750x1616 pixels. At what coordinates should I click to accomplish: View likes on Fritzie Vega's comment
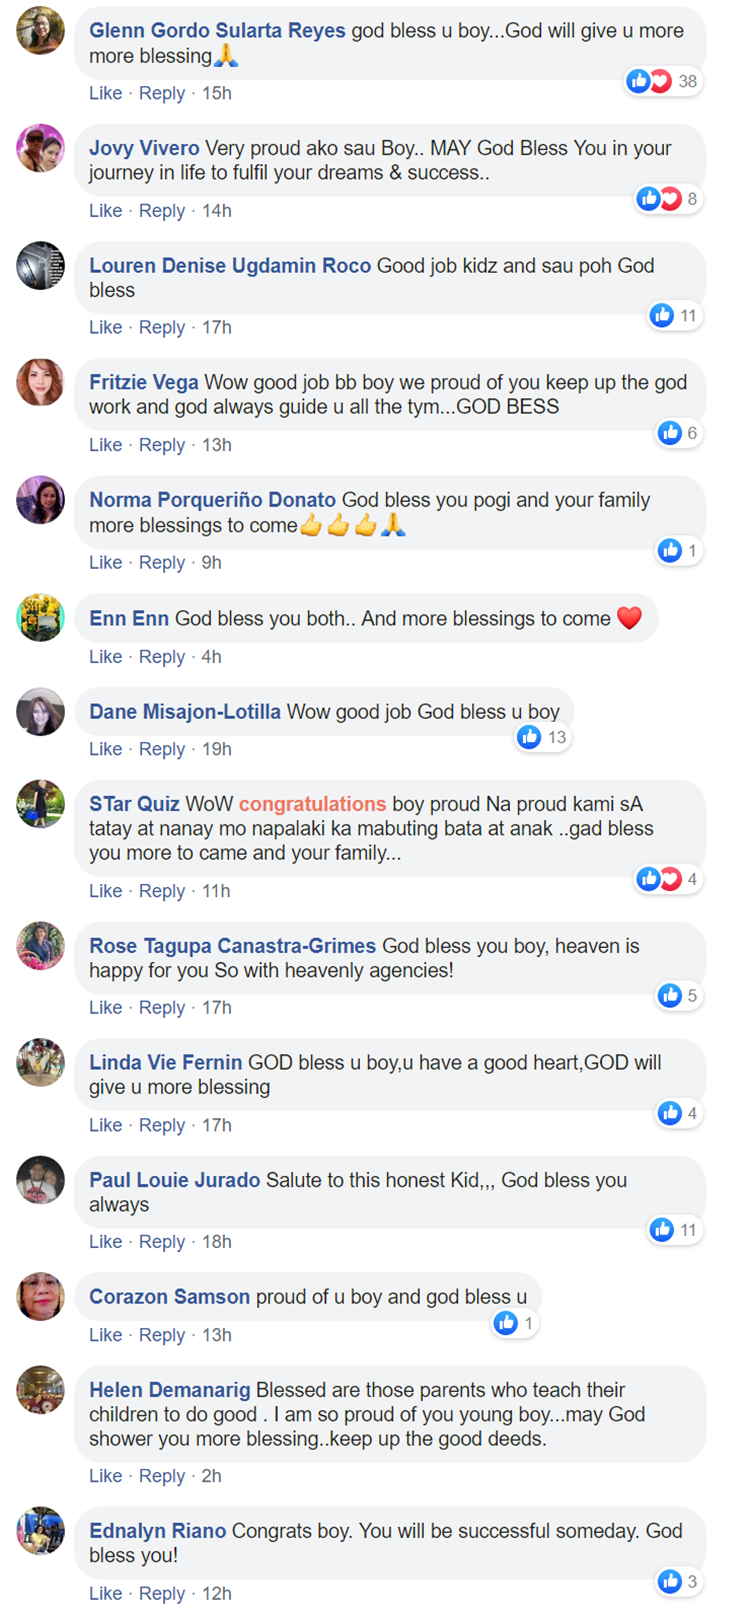coord(669,433)
